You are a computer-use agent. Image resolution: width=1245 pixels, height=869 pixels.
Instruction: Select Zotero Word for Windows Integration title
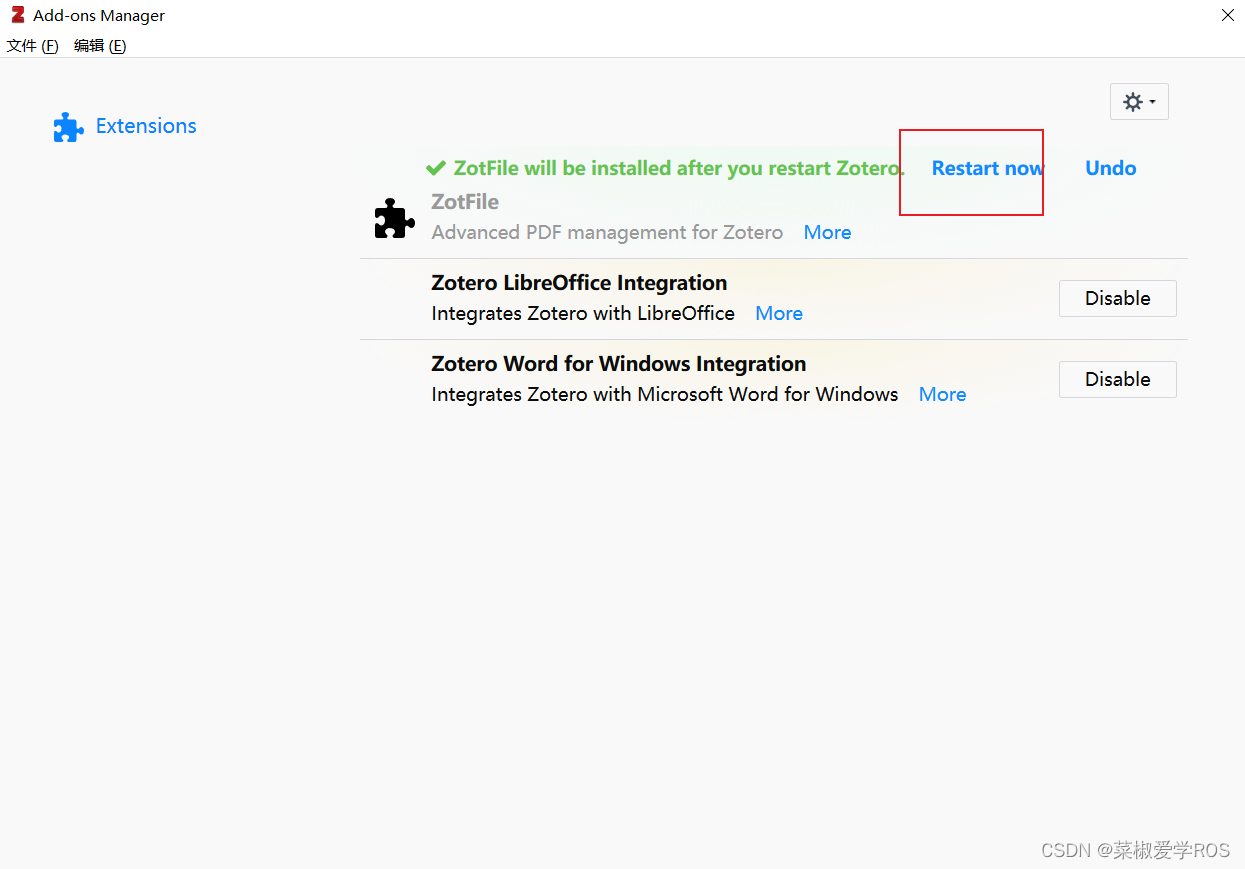click(619, 364)
